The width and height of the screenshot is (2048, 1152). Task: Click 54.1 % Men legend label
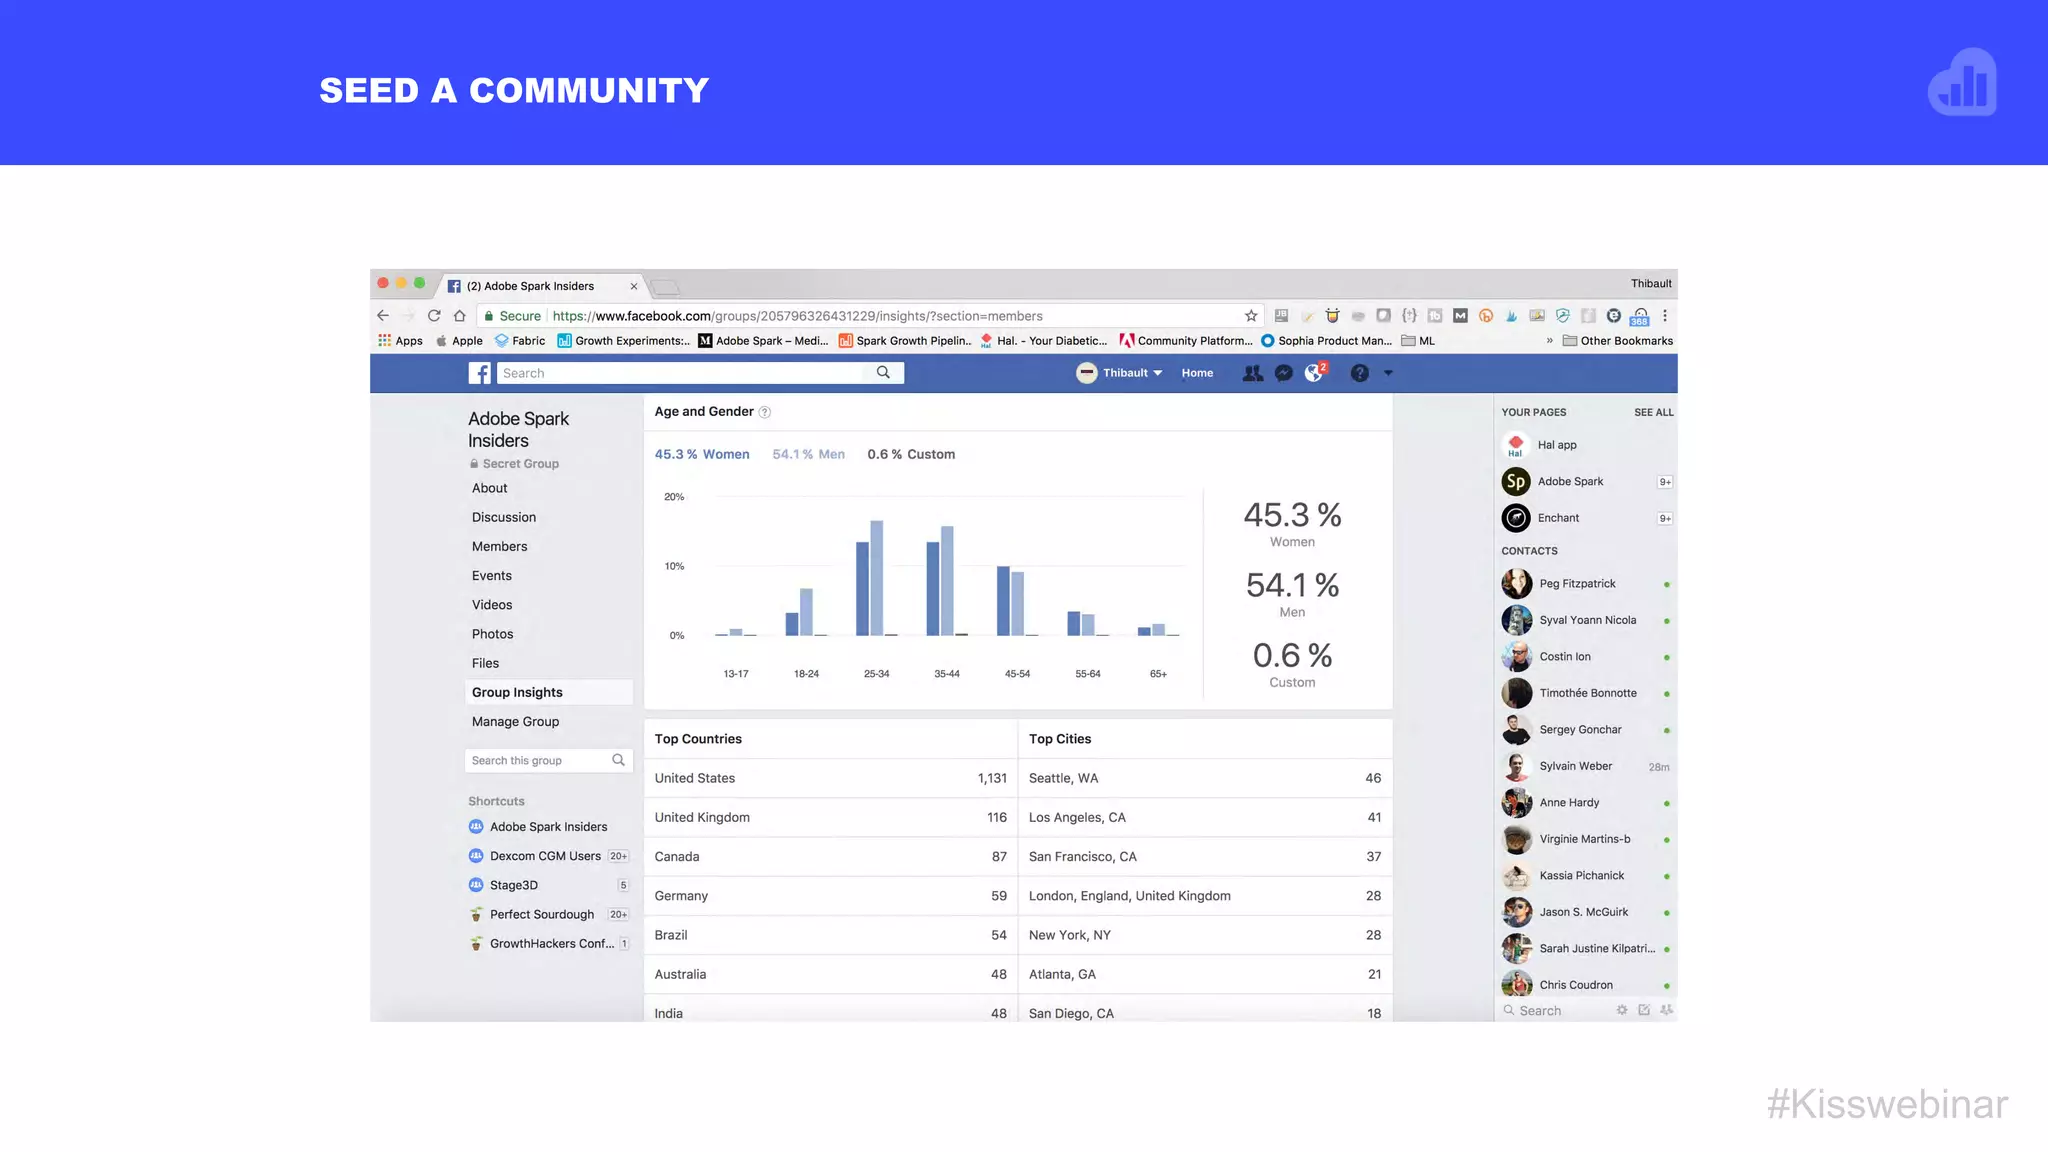(x=808, y=454)
